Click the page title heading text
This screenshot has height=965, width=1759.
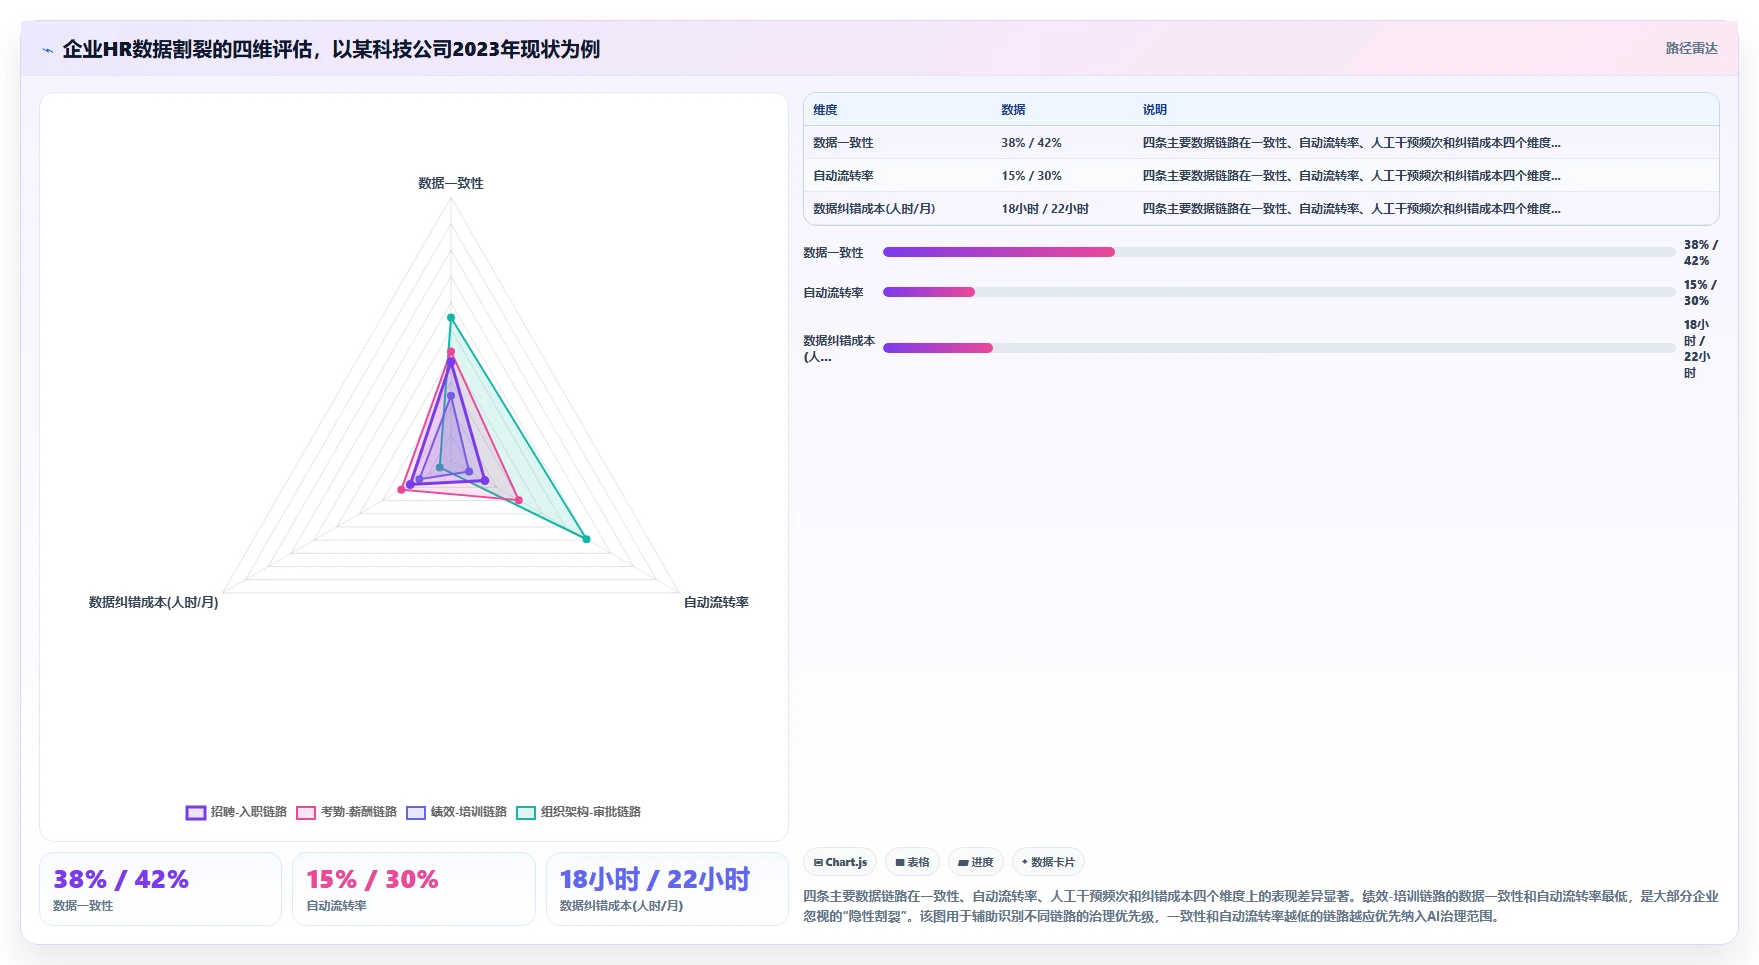click(x=331, y=49)
